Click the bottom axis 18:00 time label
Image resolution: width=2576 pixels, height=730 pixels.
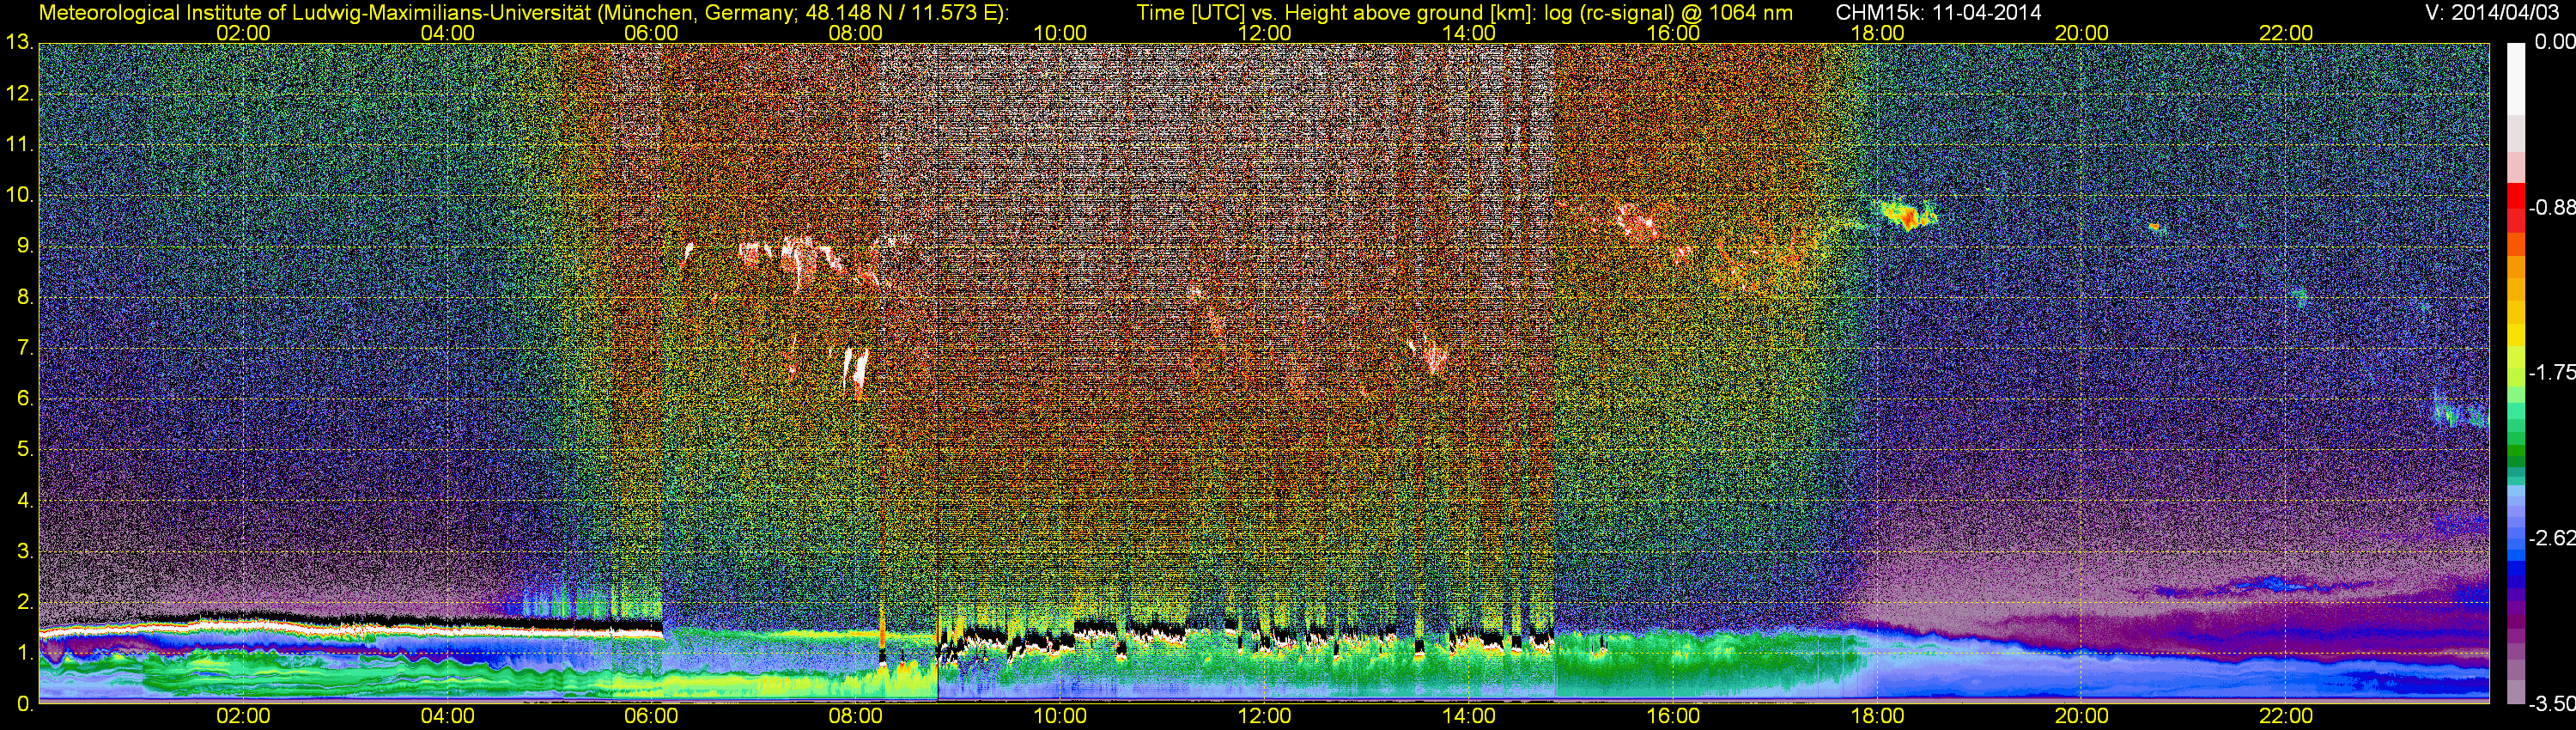[x=1877, y=716]
